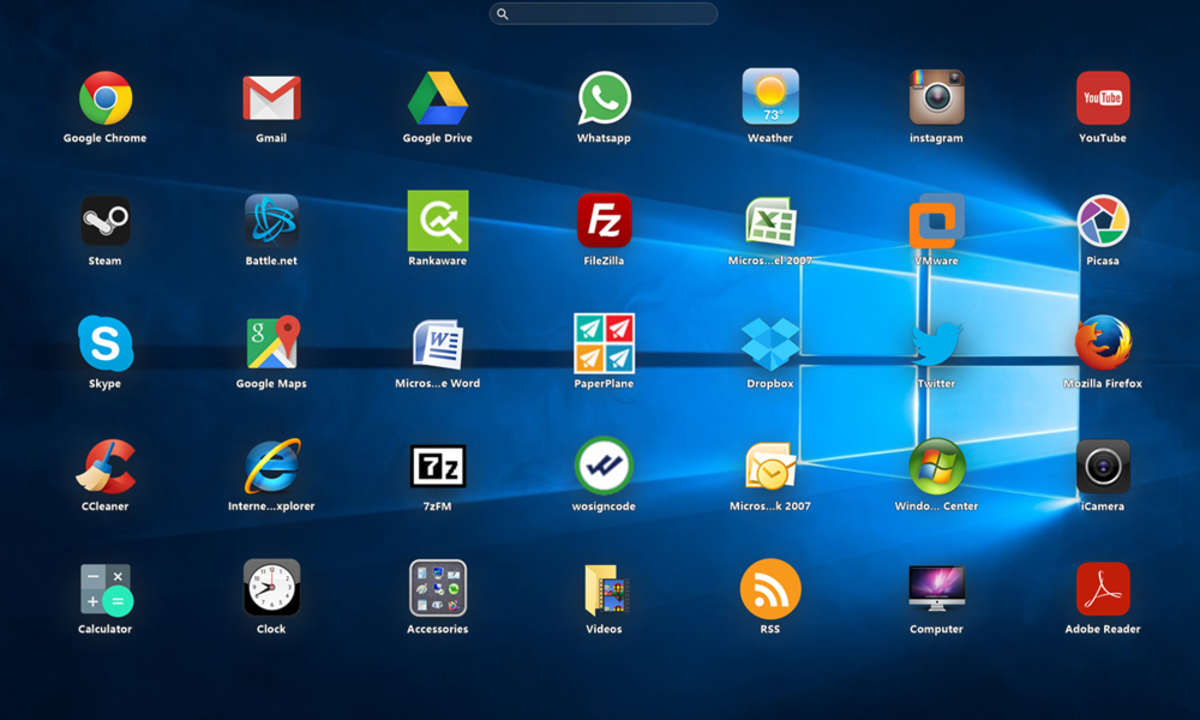Launch the Skype app
Viewport: 1200px width, 720px height.
[x=105, y=343]
